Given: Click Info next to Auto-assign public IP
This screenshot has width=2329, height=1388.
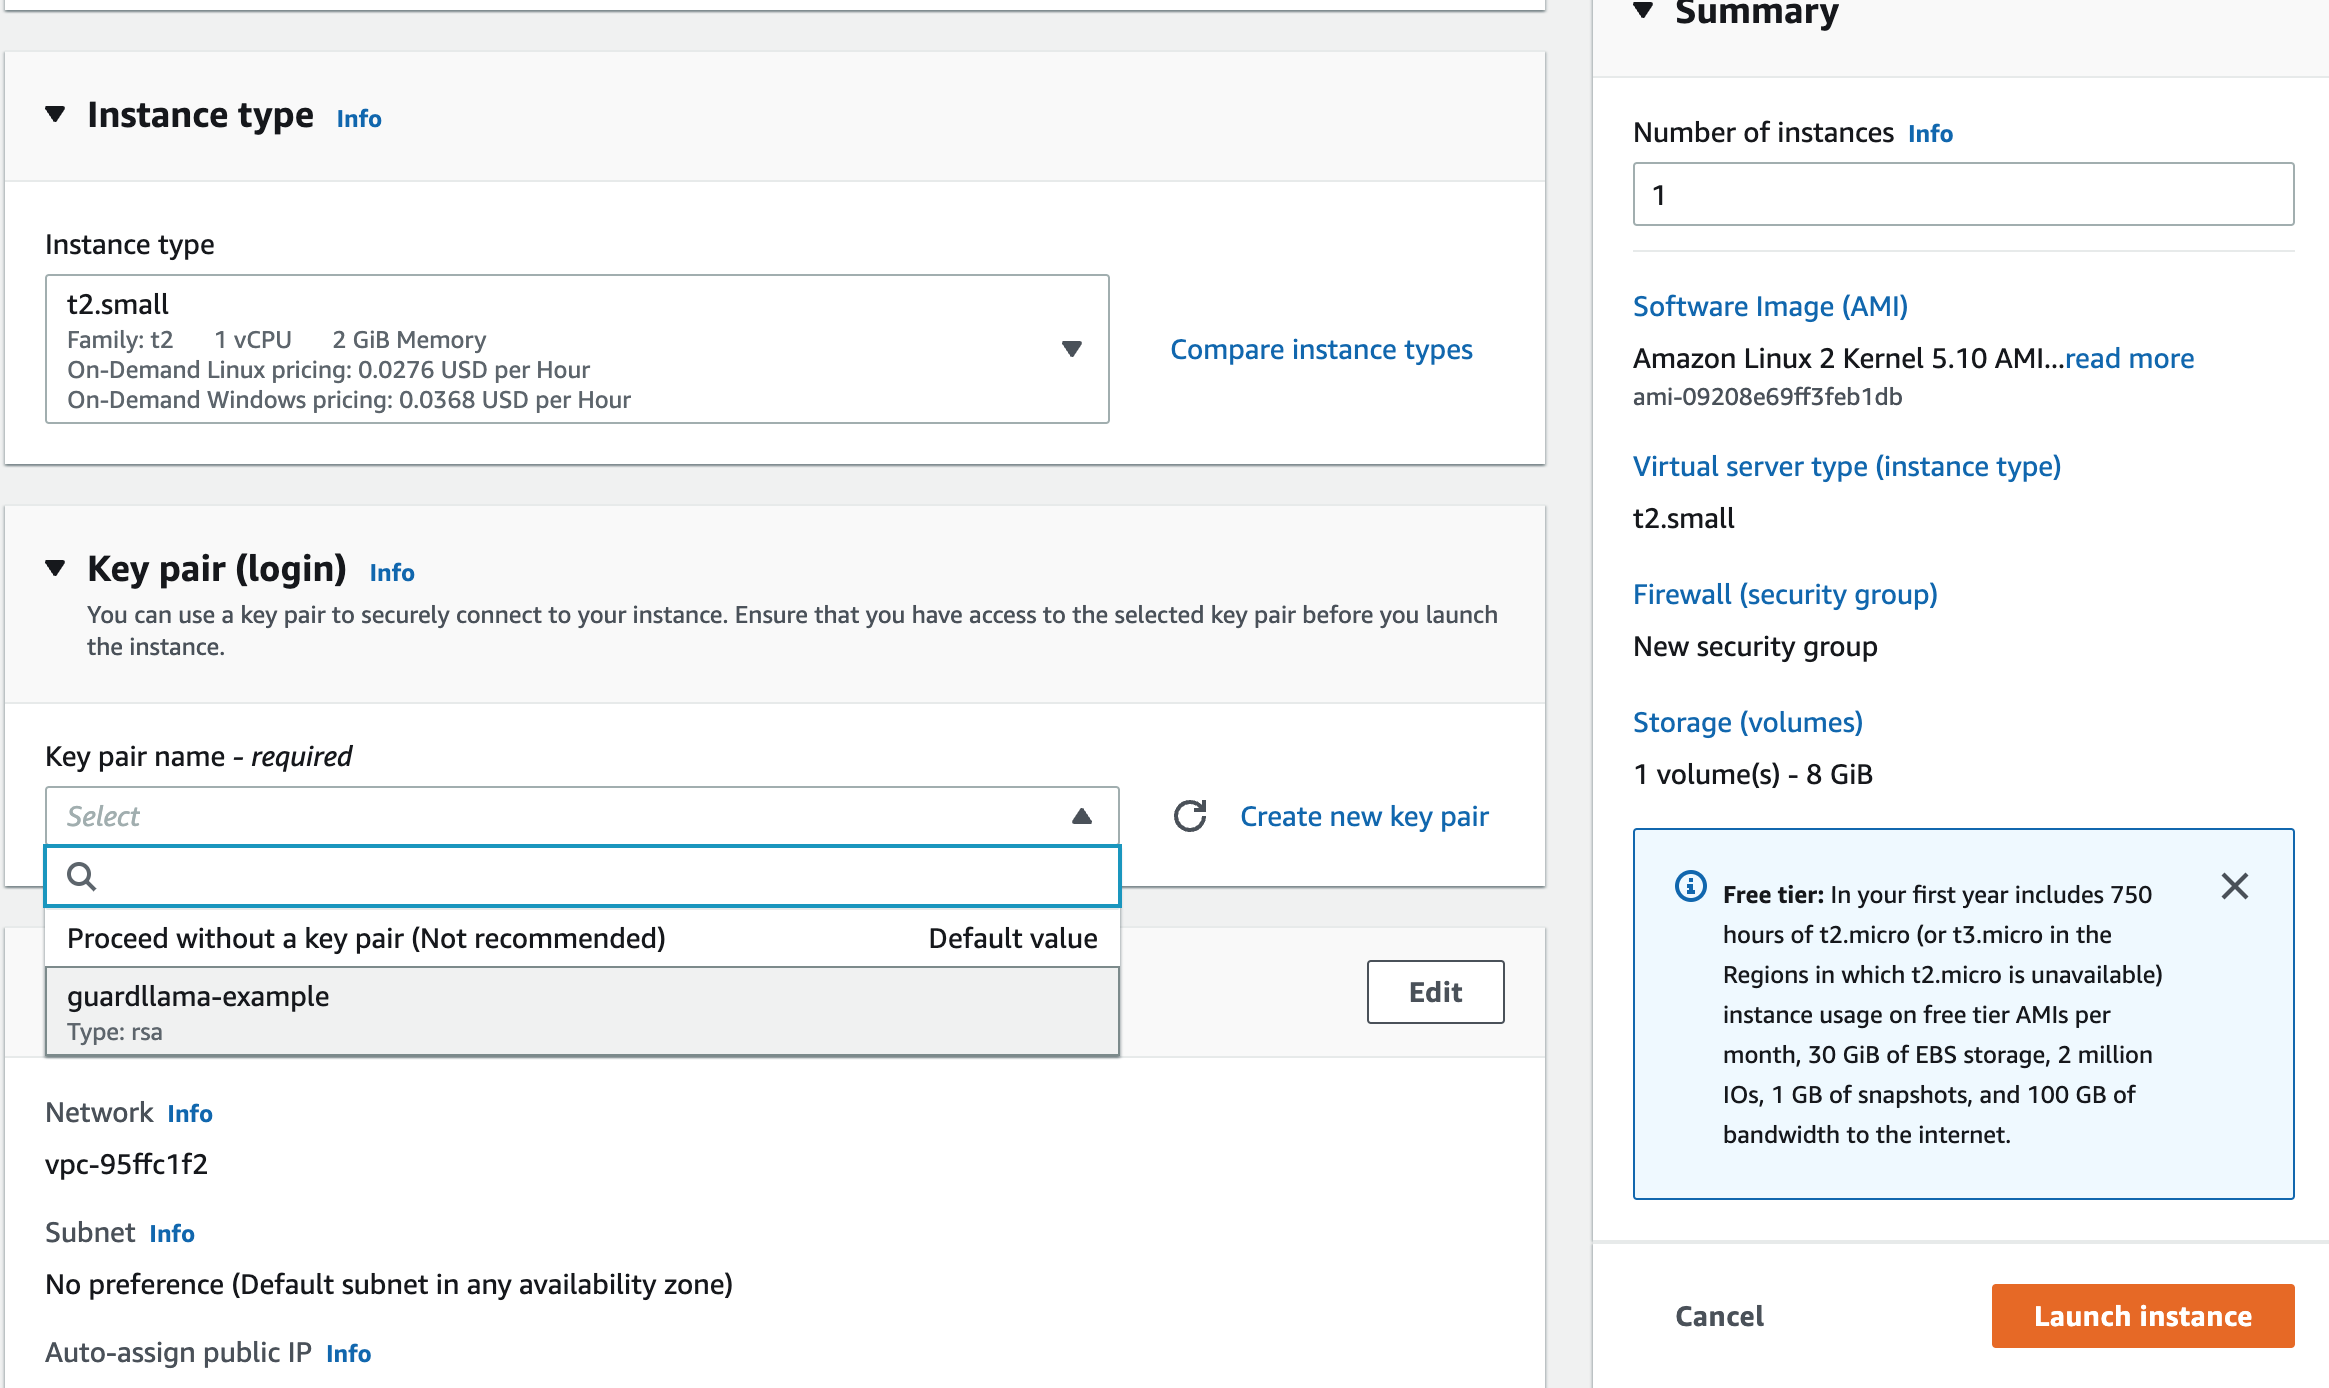Looking at the screenshot, I should click(348, 1353).
